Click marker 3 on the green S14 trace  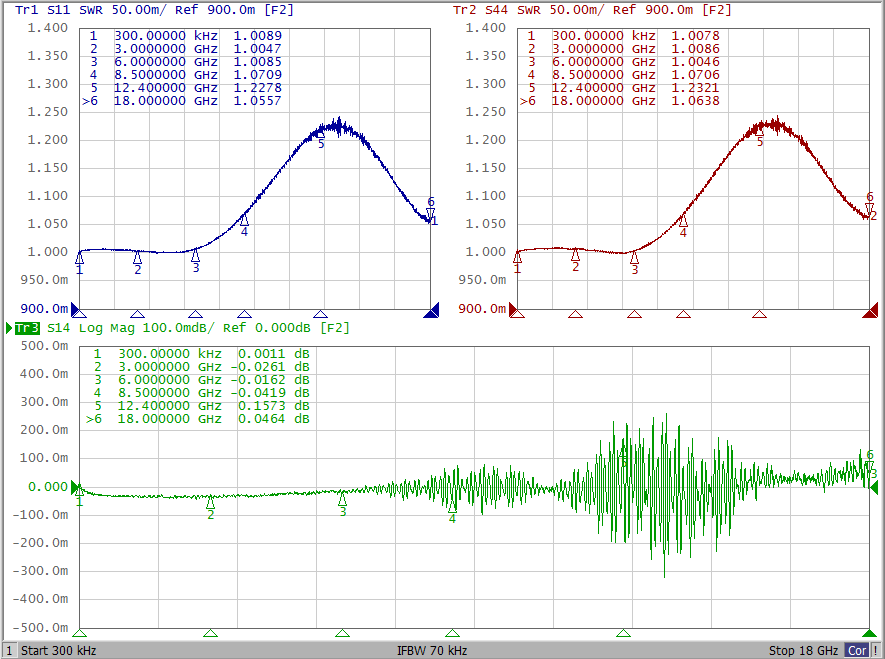point(342,498)
